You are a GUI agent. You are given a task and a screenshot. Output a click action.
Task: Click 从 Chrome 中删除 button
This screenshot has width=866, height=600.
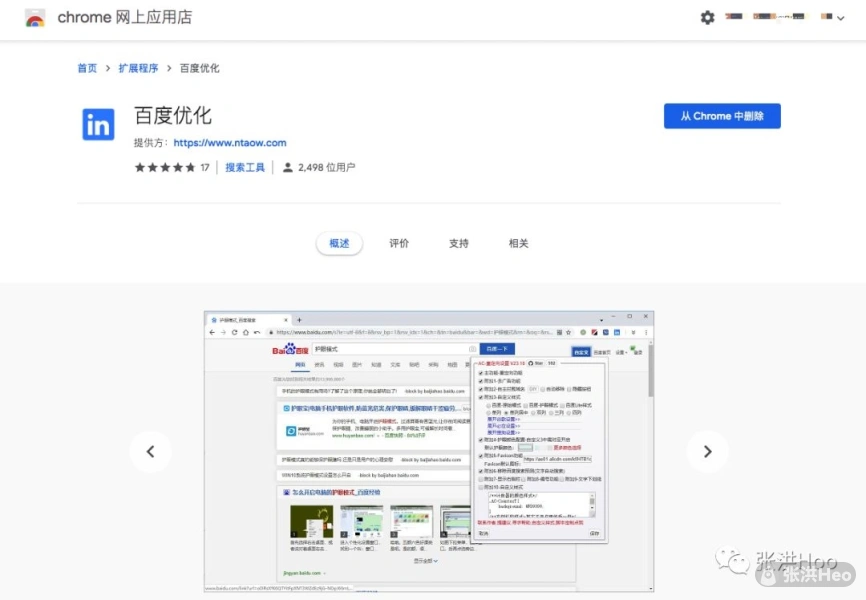[722, 116]
